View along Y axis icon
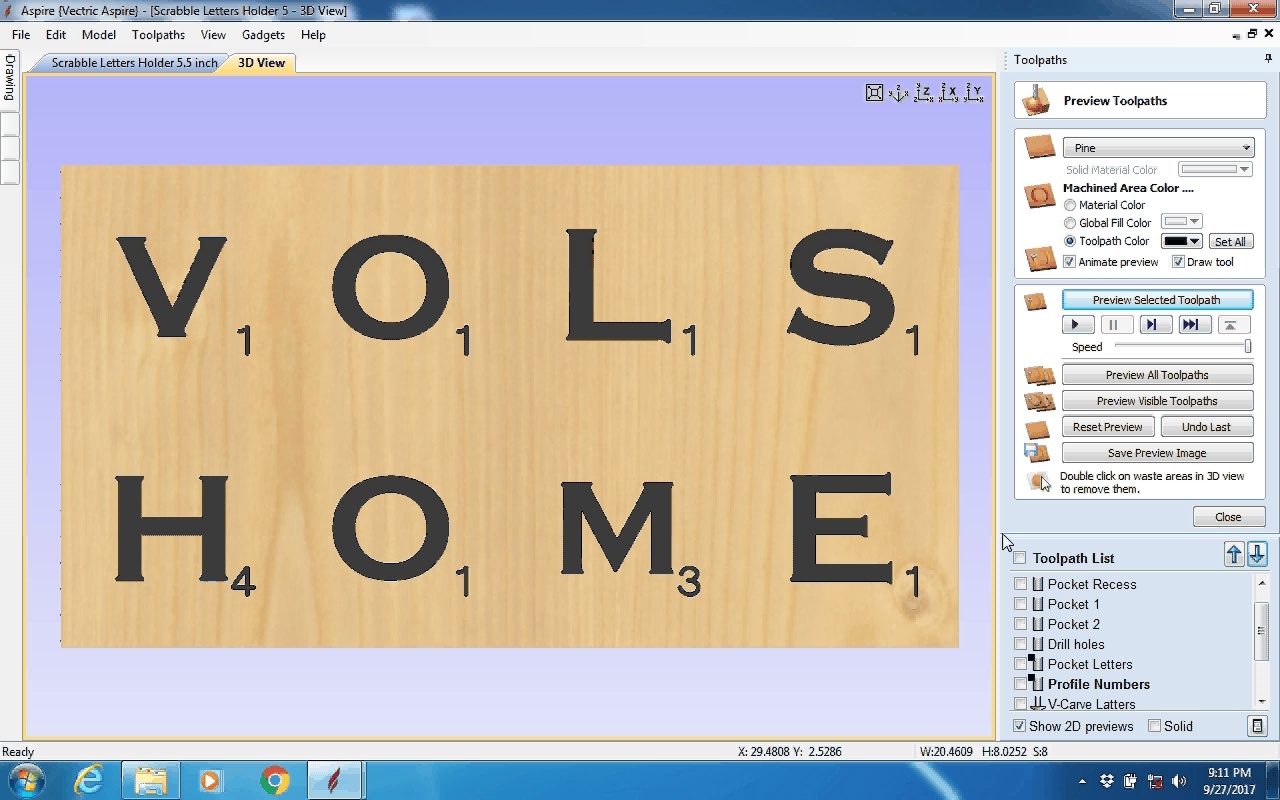1280x800 pixels. coord(973,93)
